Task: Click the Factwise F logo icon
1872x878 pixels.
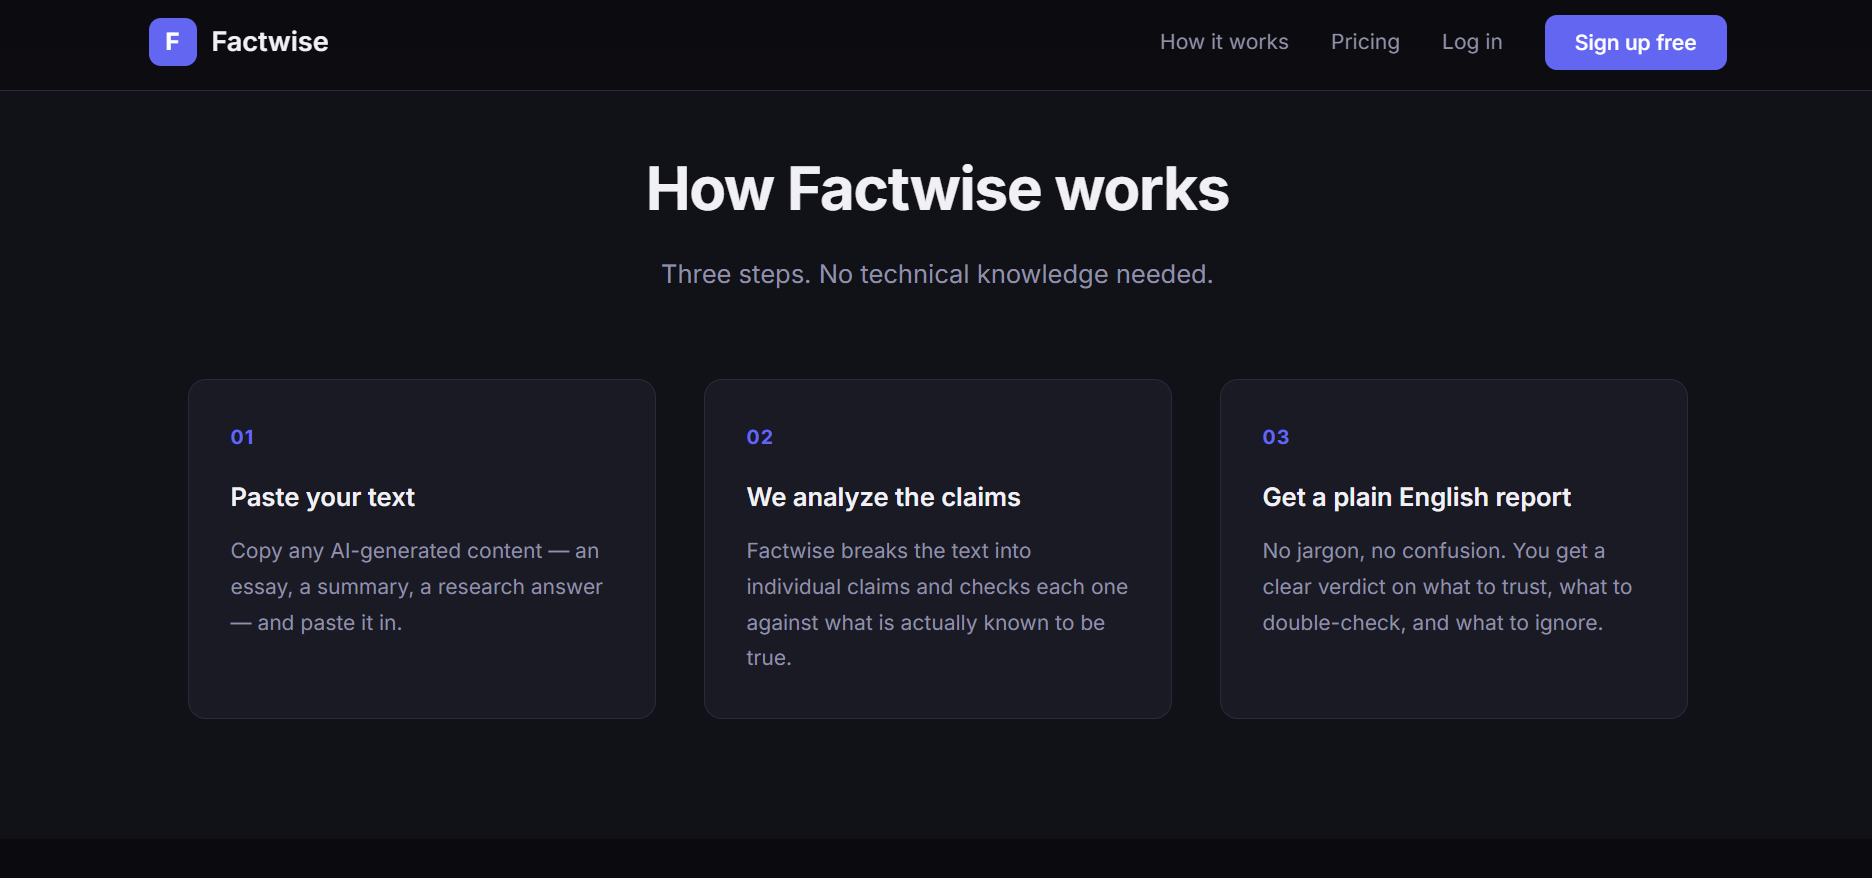Action: (x=173, y=42)
